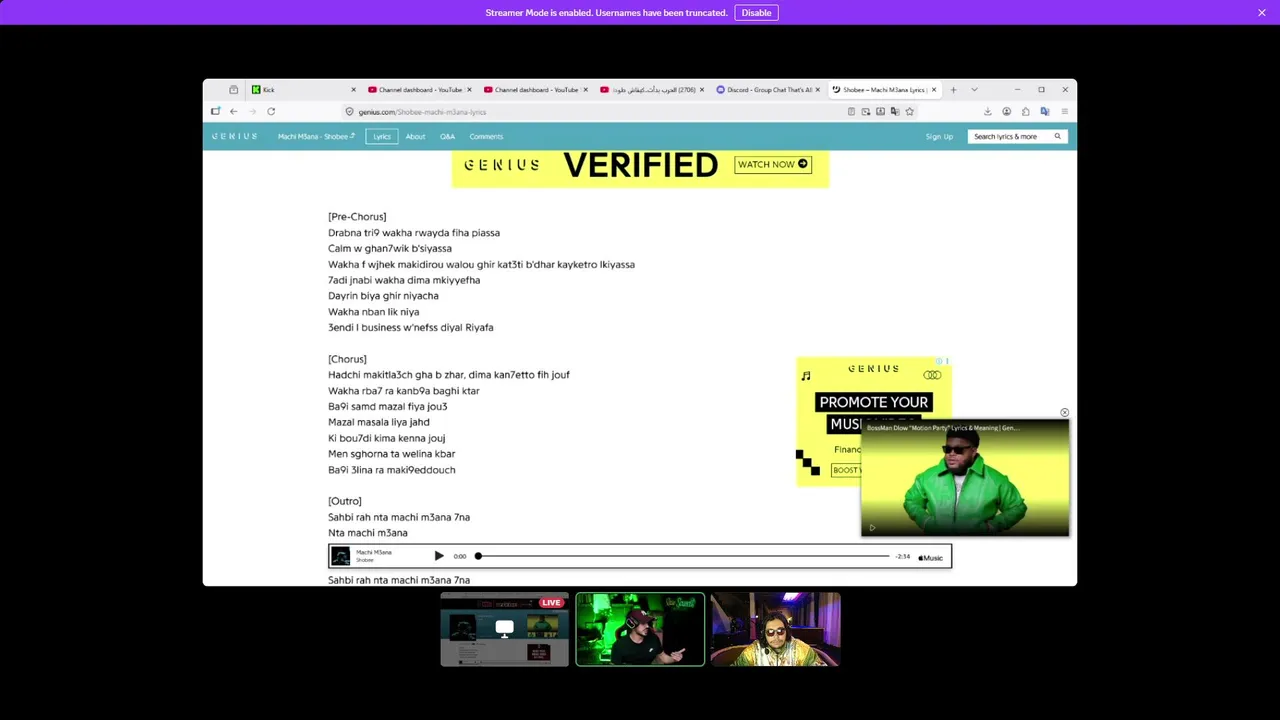Bookmark this page with the star

[x=909, y=112]
